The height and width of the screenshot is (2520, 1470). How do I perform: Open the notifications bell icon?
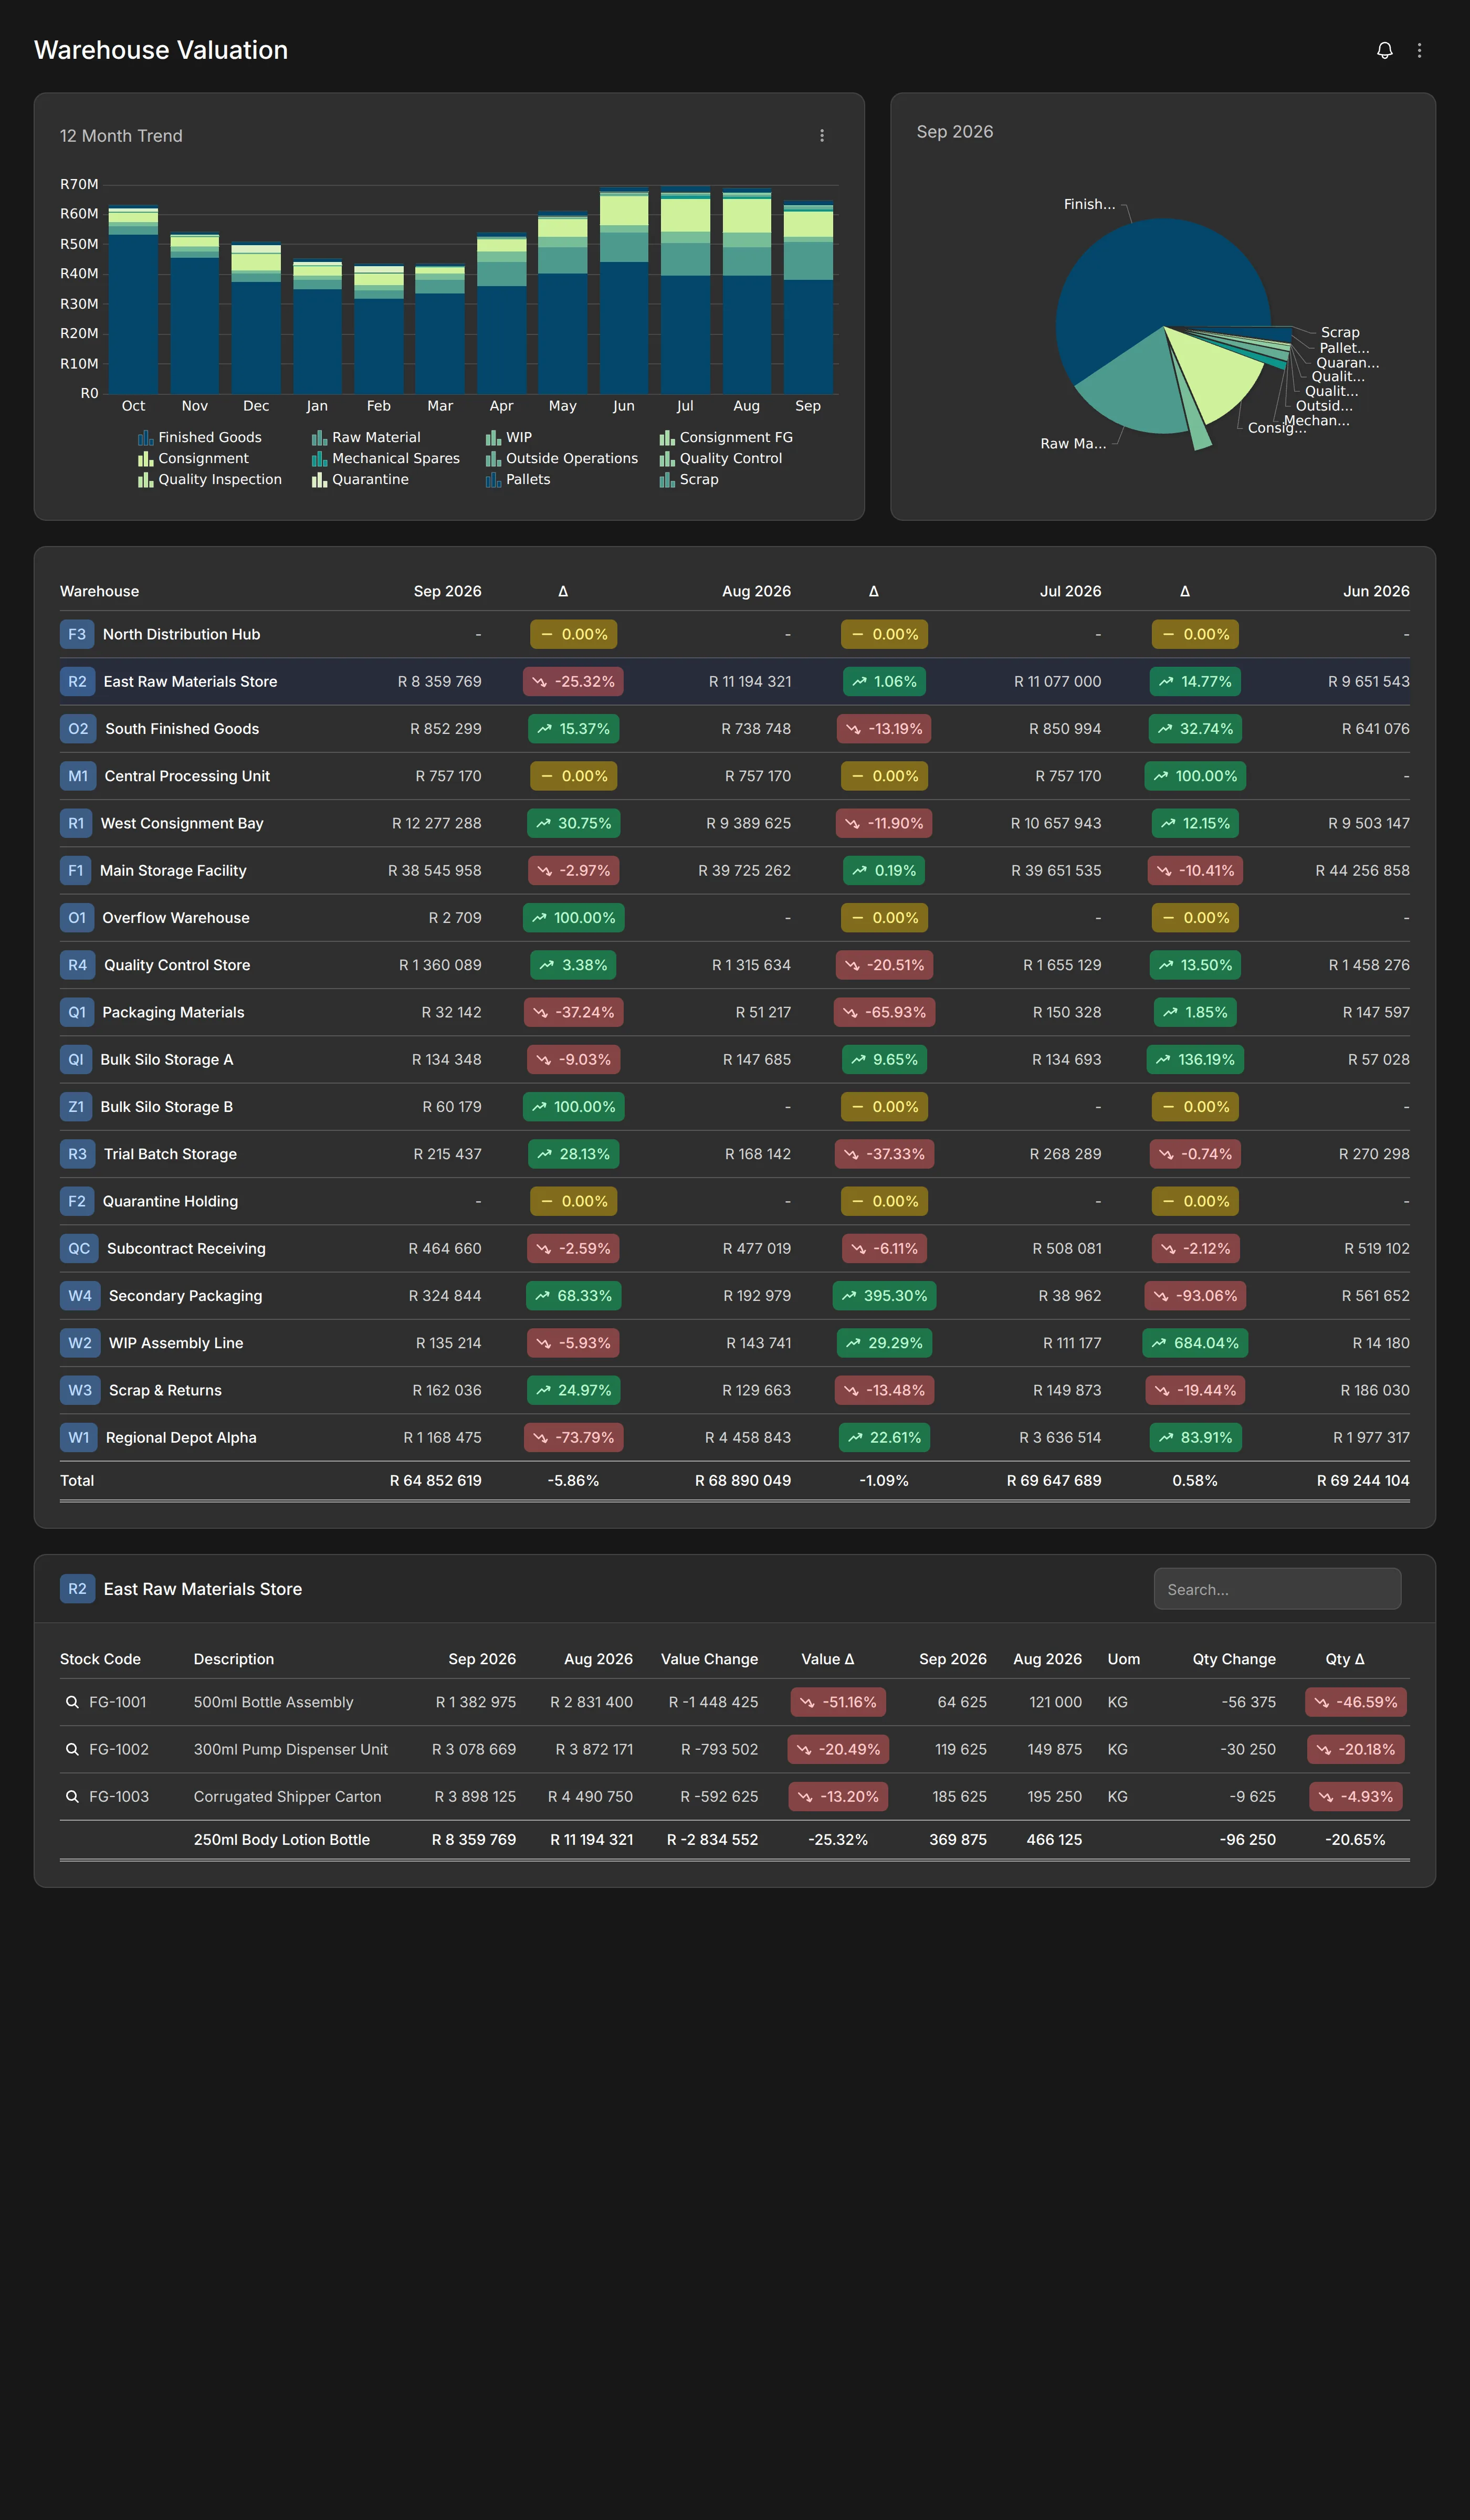click(1384, 50)
